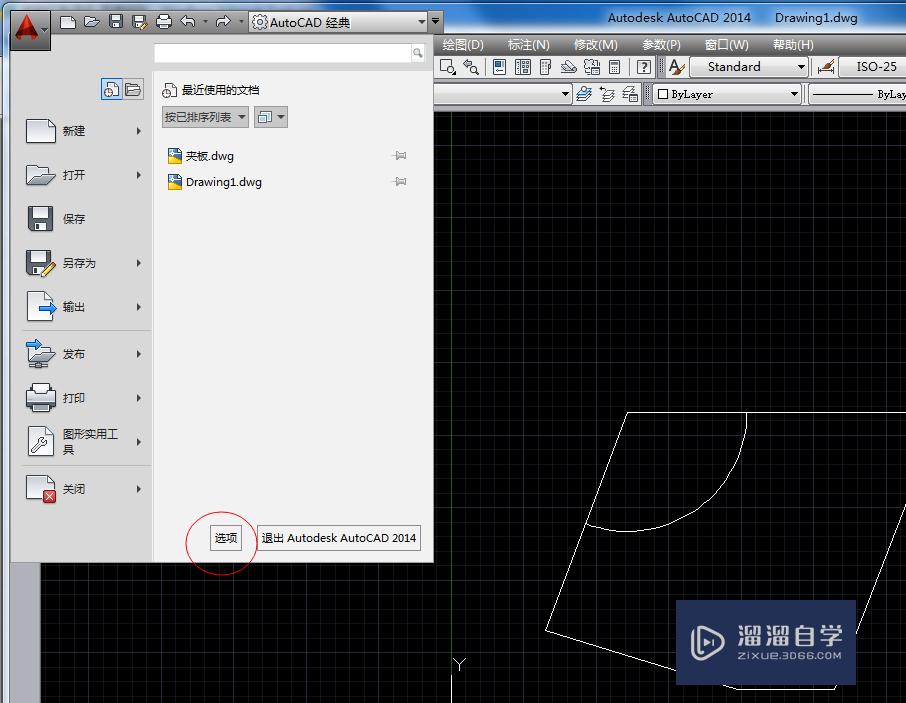Image resolution: width=906 pixels, height=703 pixels.
Task: Click the Save icon in quick access toolbar
Action: tap(116, 22)
